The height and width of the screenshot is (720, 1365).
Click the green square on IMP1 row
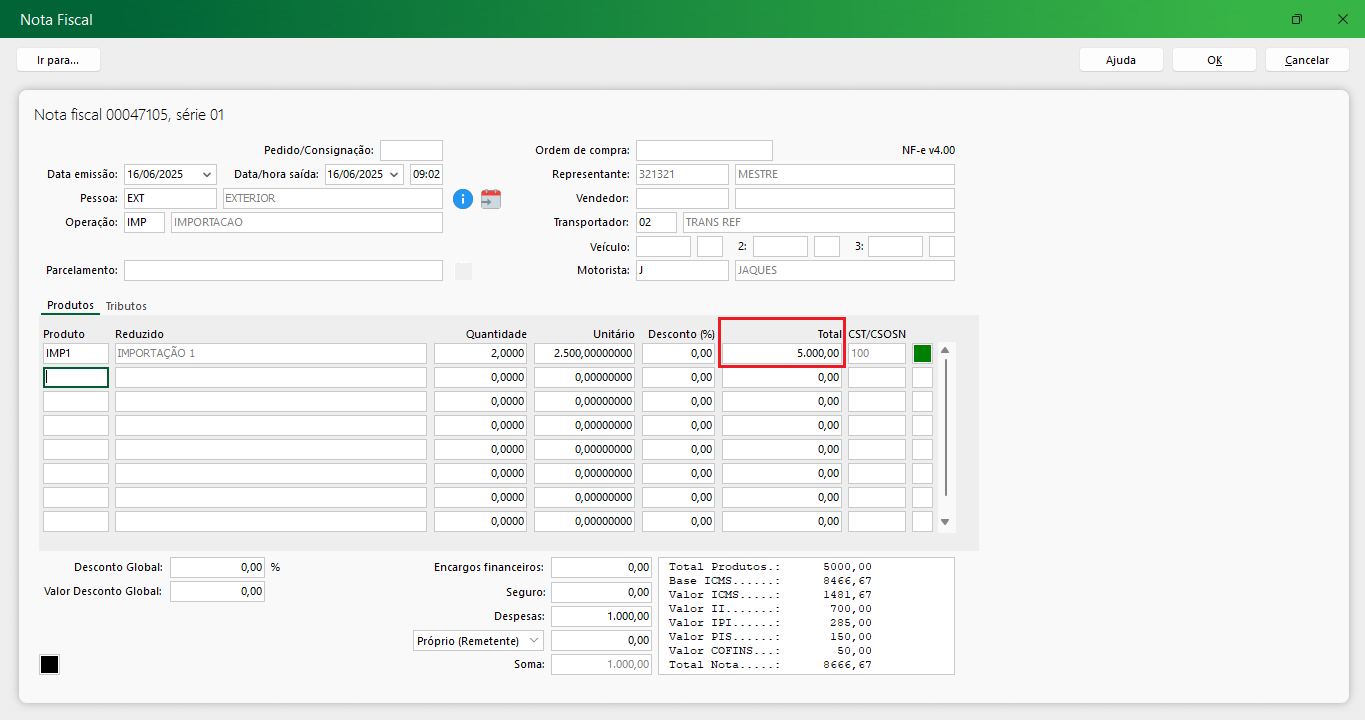pos(922,353)
